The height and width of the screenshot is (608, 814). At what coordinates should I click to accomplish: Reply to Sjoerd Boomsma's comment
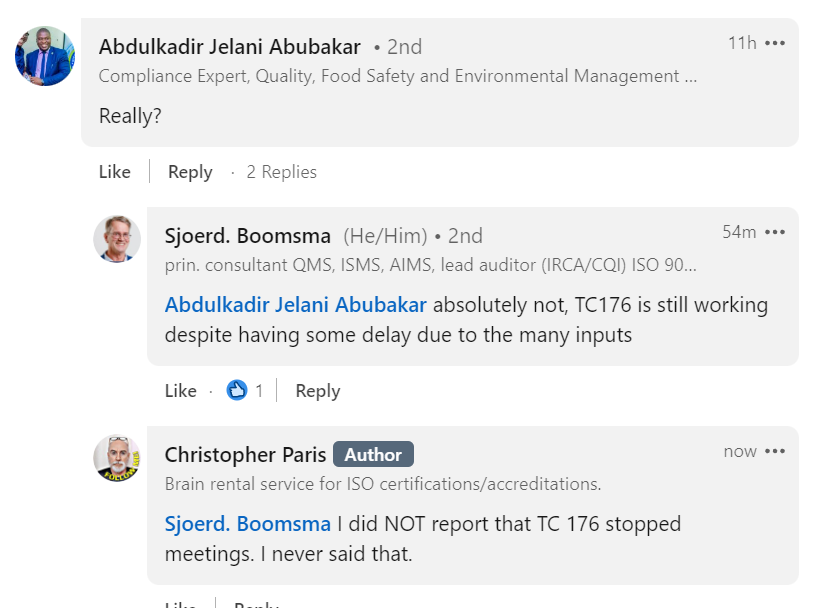318,391
